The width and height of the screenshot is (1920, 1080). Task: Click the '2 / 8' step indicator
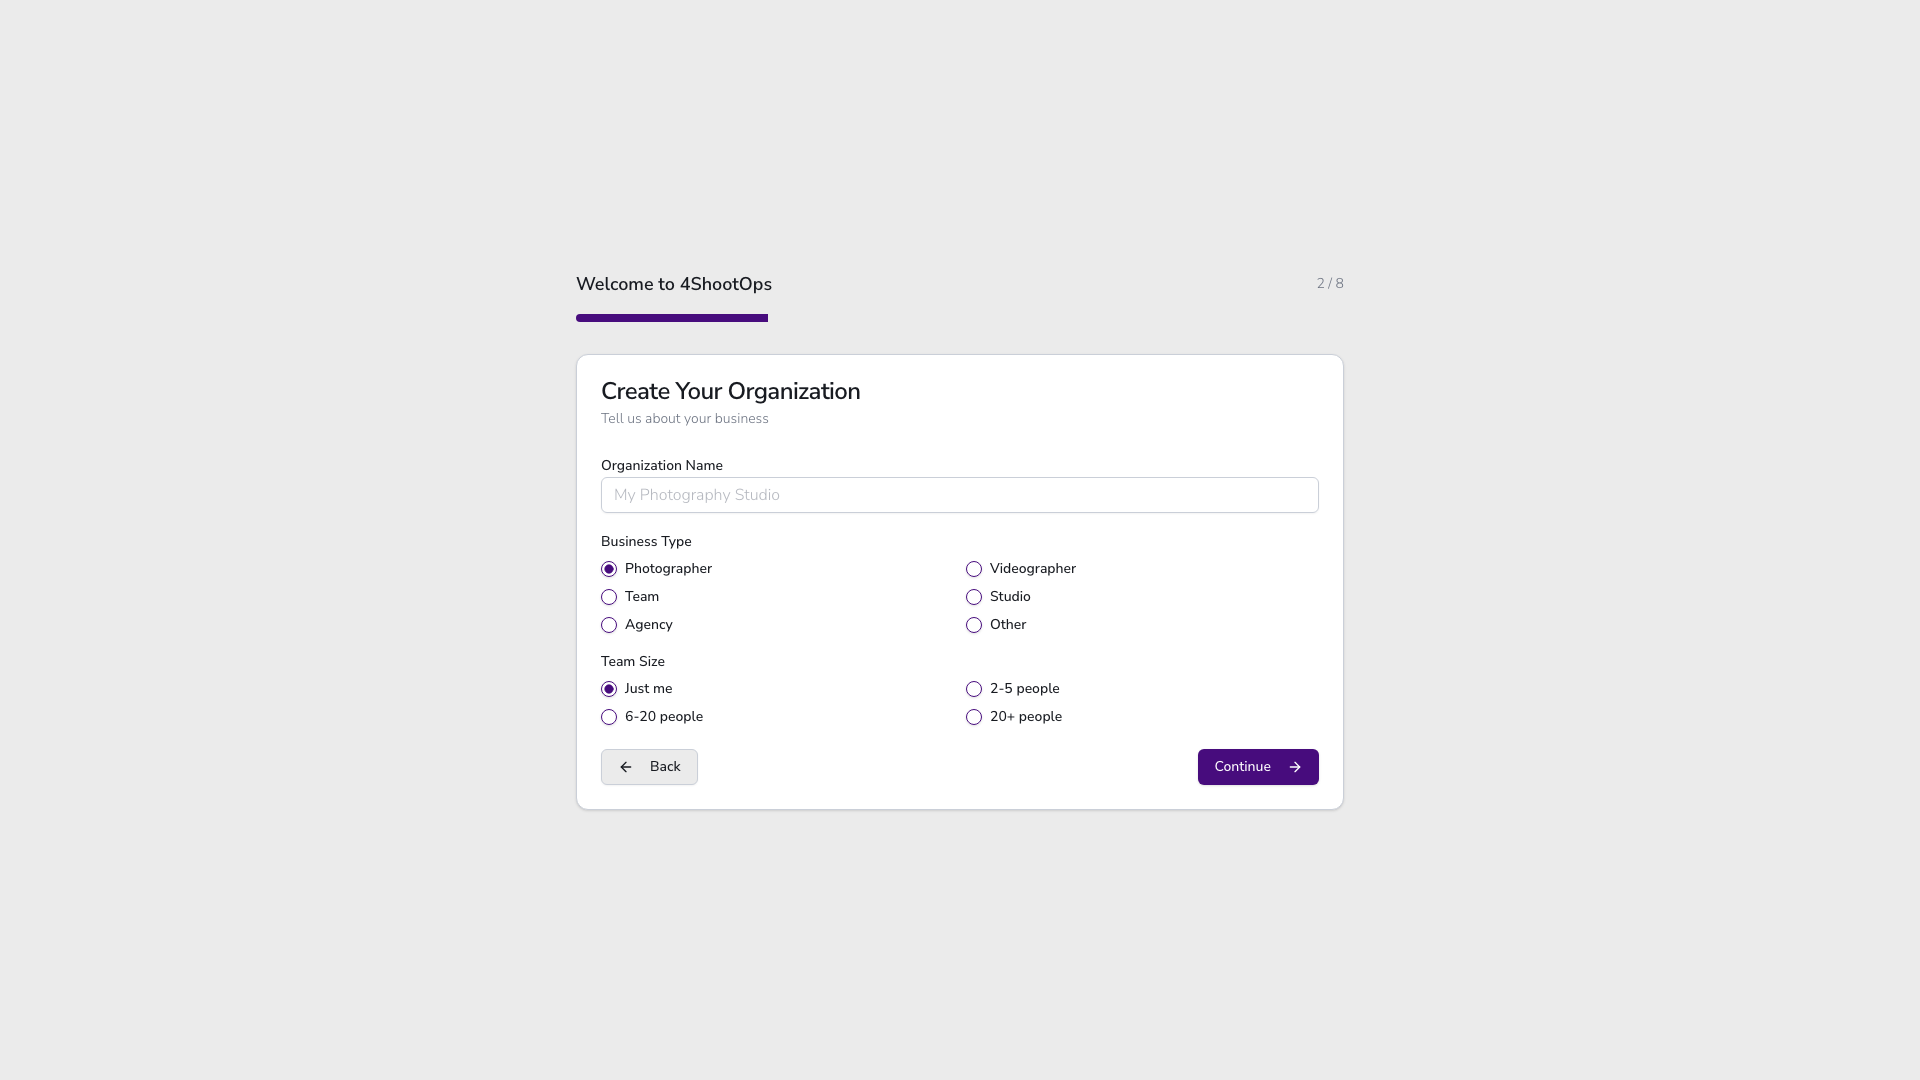pyautogui.click(x=1330, y=283)
